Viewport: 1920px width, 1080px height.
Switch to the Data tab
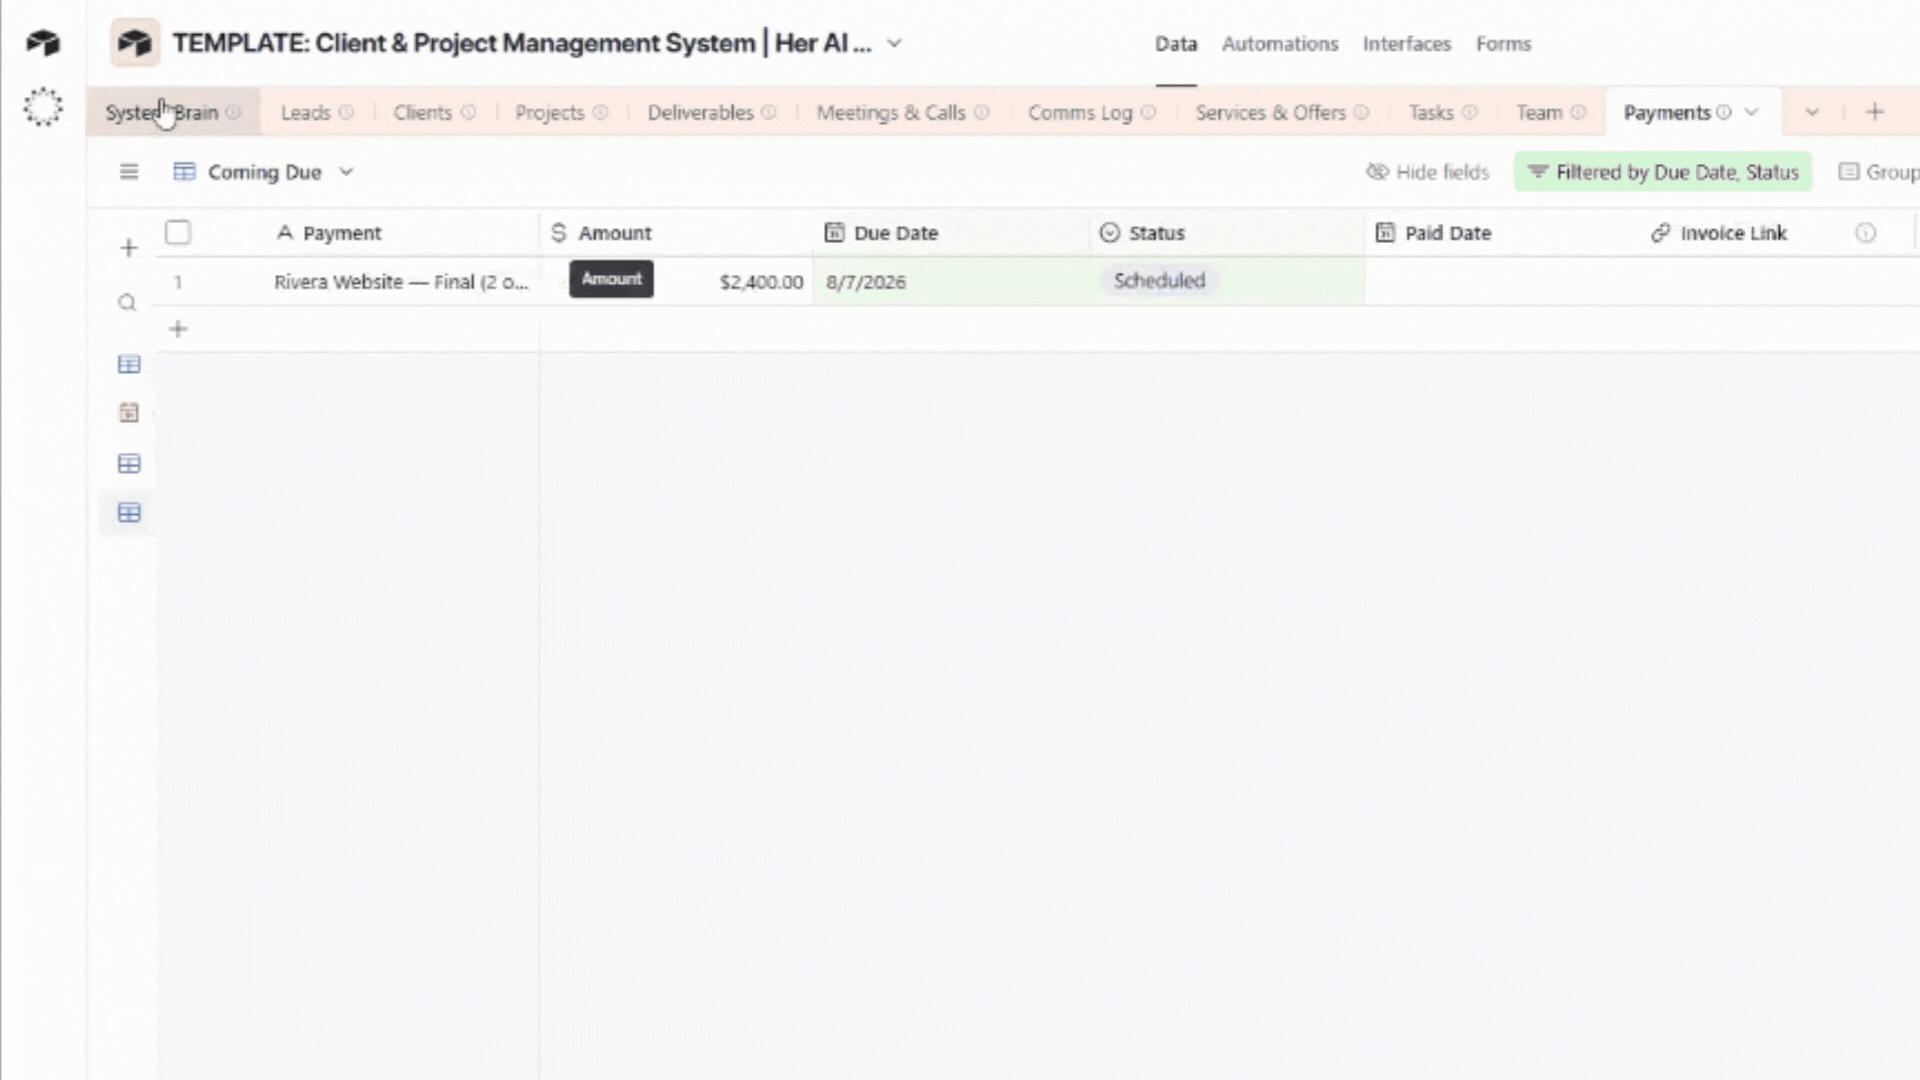pos(1176,44)
